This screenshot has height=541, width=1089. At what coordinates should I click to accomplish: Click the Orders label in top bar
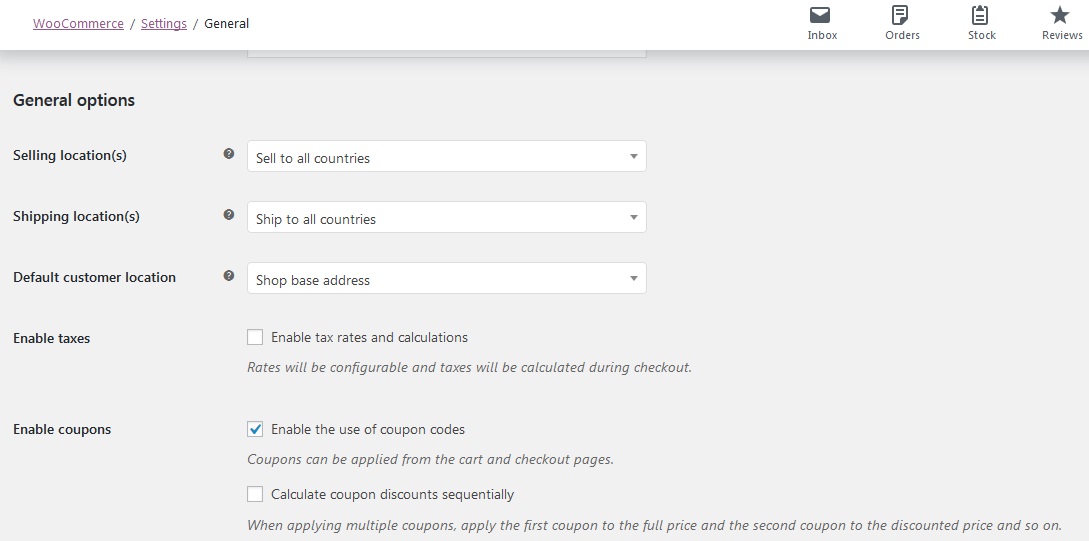click(902, 35)
